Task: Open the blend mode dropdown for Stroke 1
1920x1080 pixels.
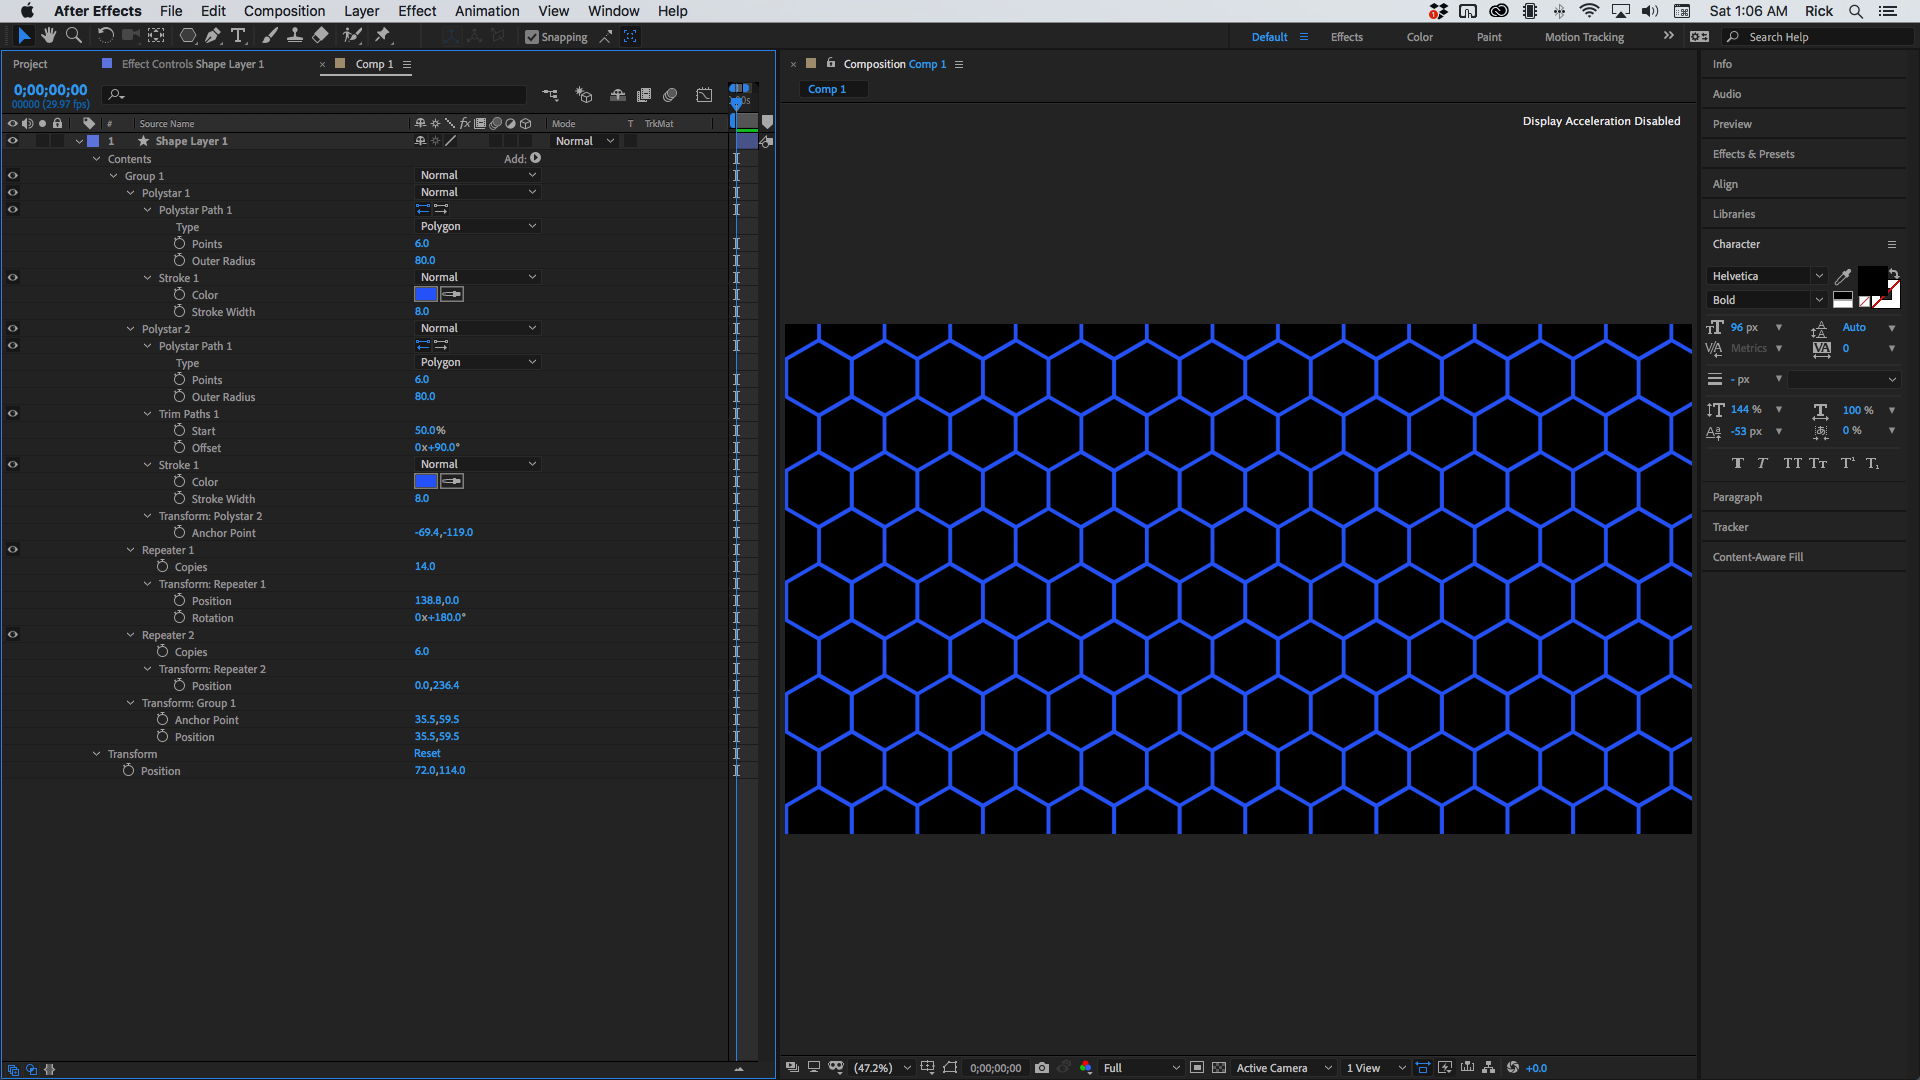Action: [x=478, y=277]
